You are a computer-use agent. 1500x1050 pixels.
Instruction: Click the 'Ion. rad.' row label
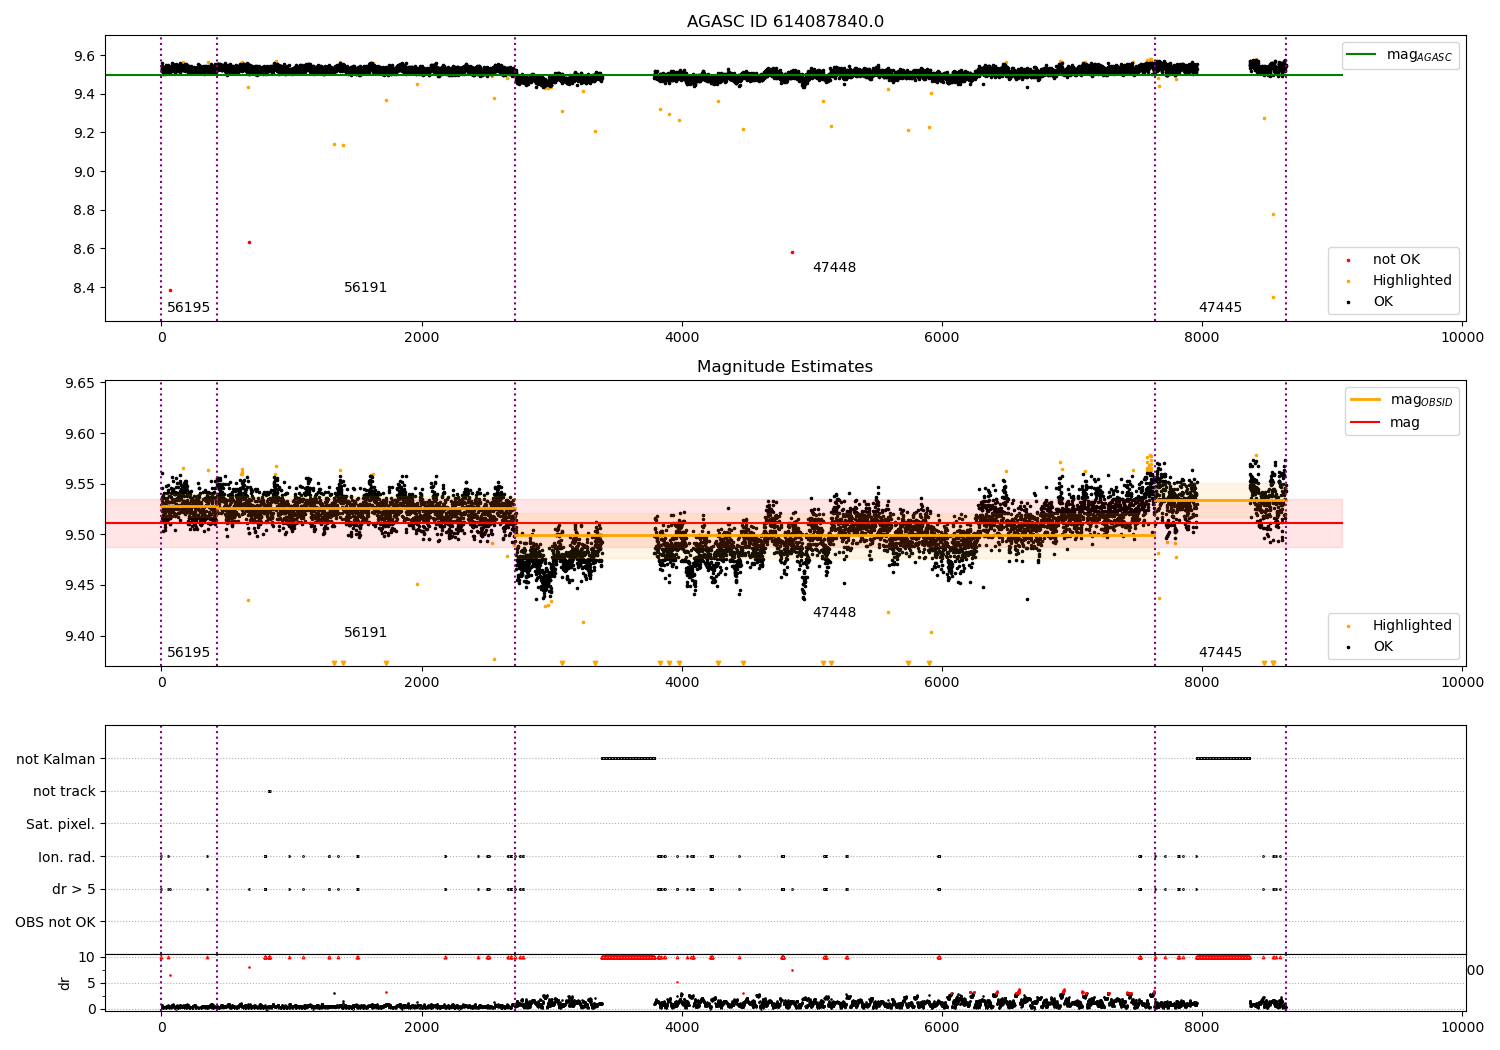coord(67,857)
